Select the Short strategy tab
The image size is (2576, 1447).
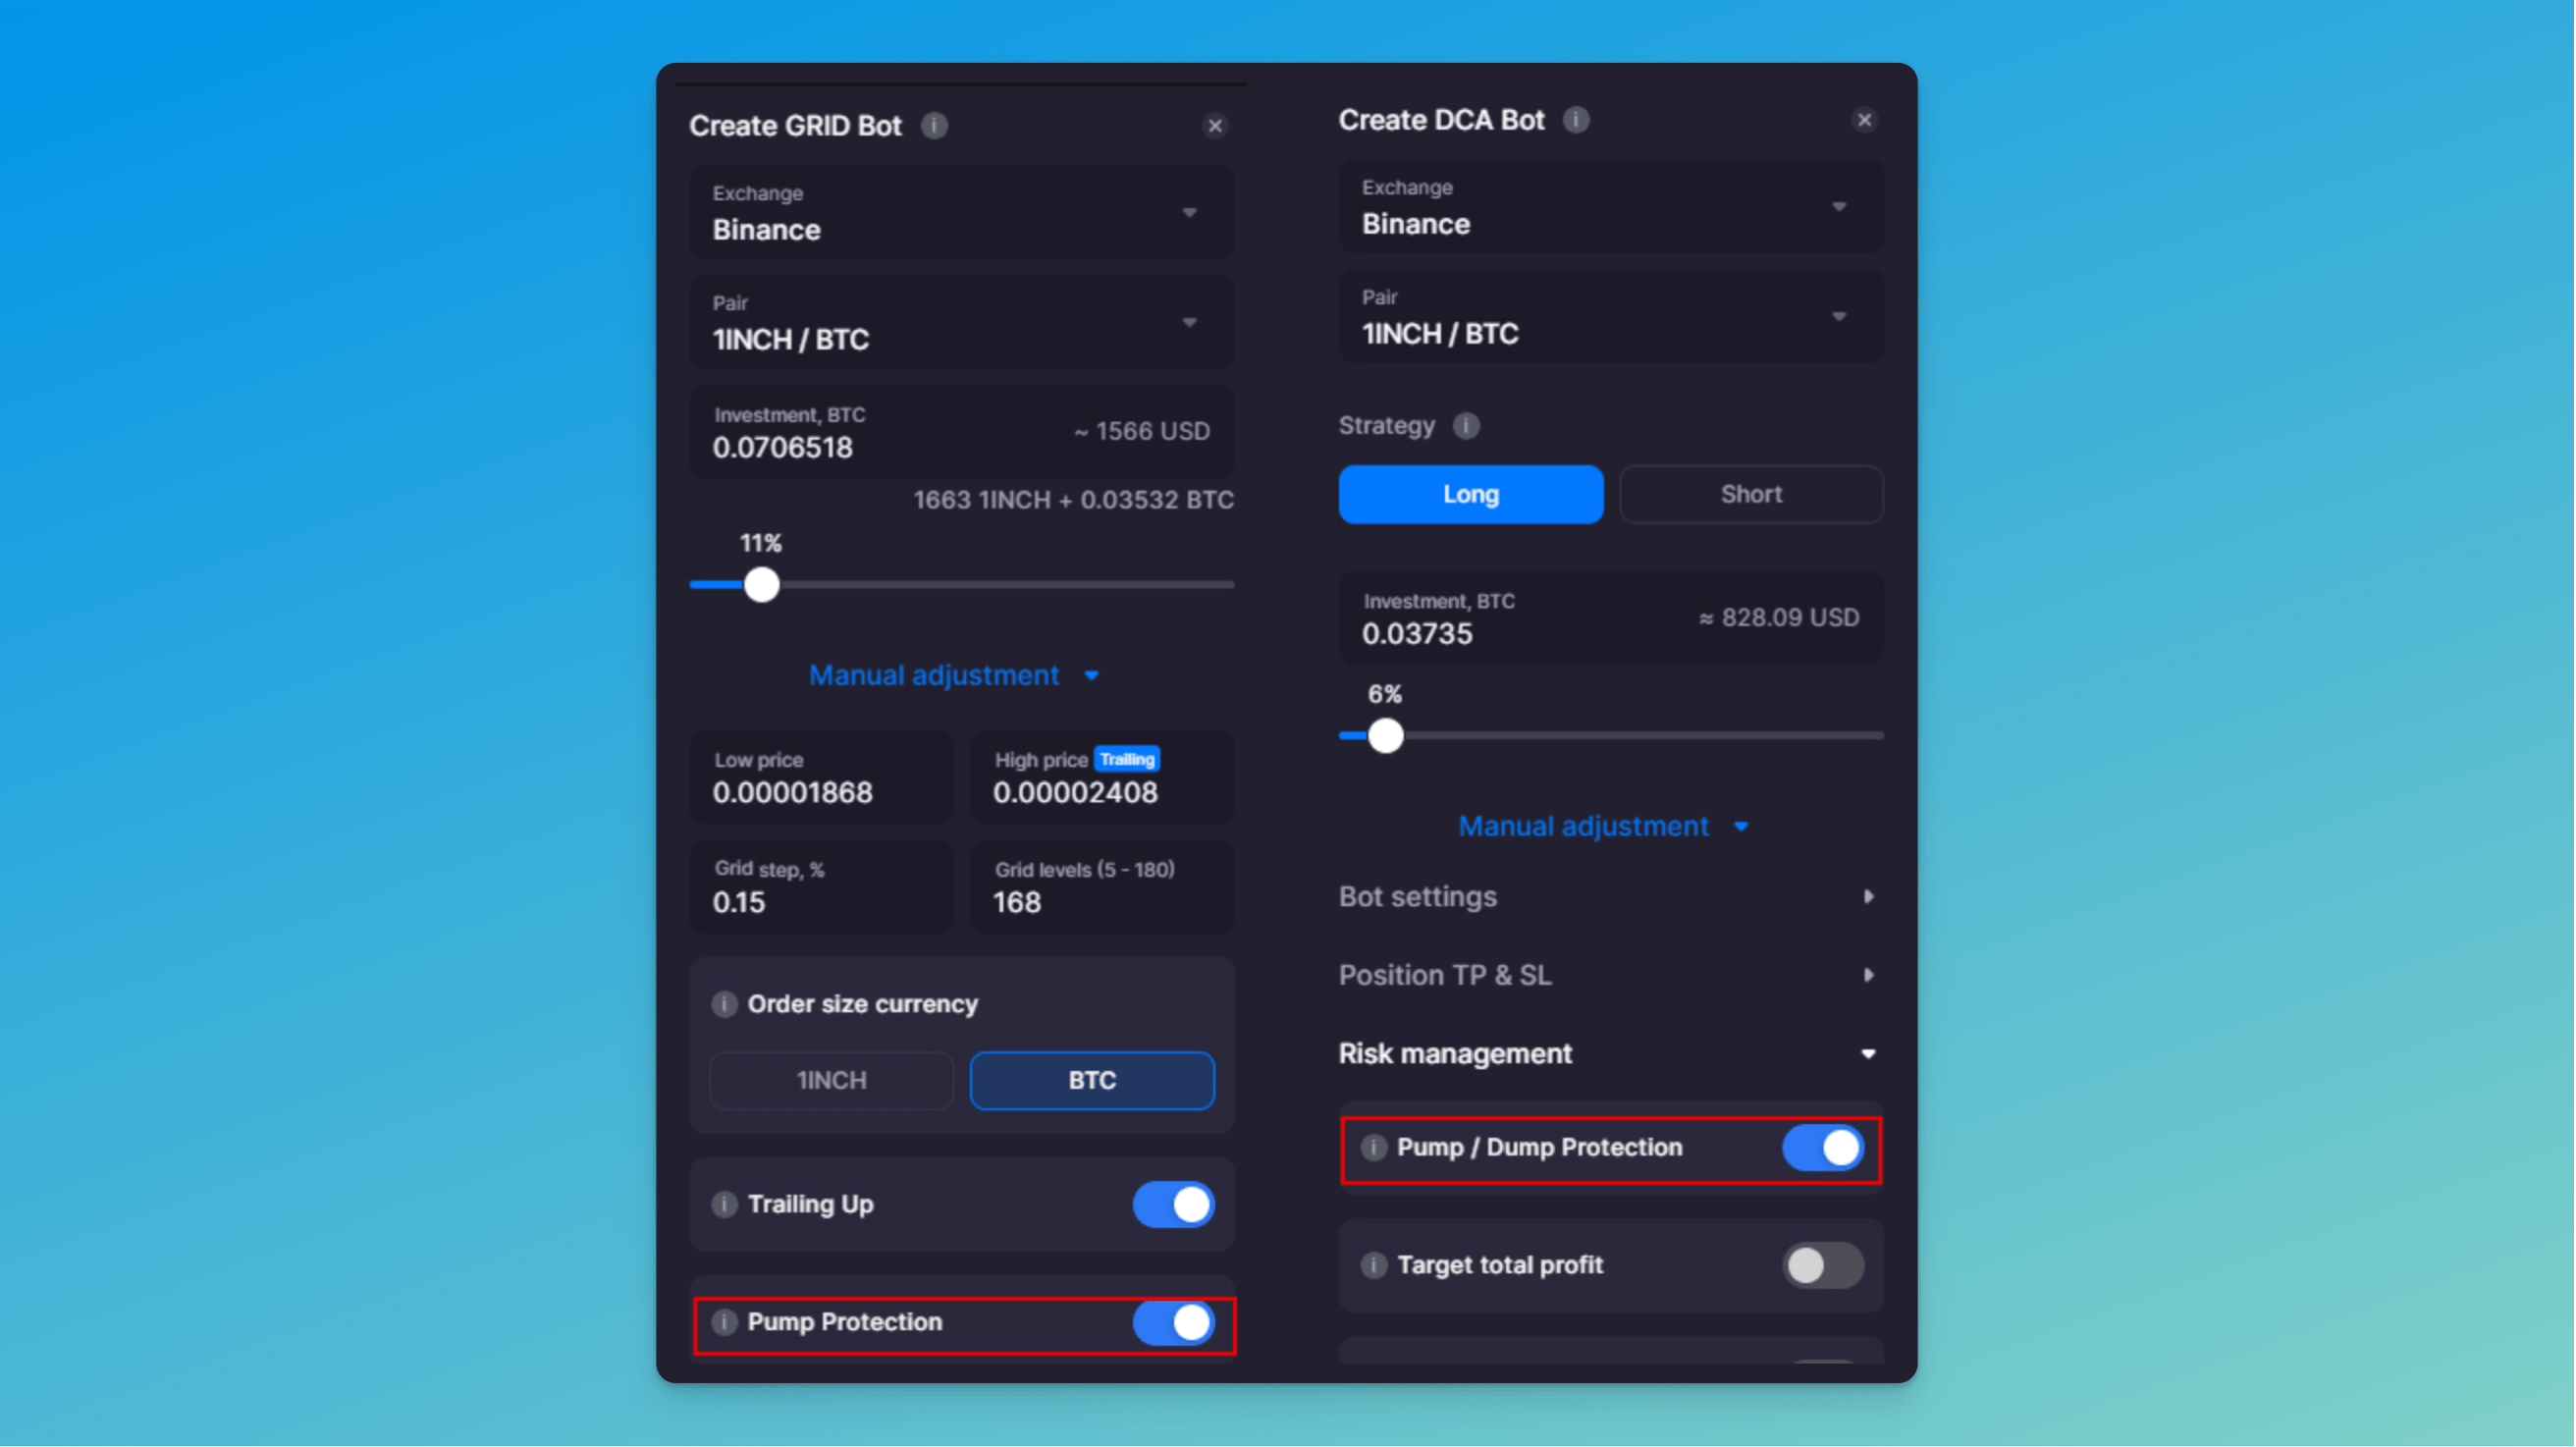coord(1748,494)
